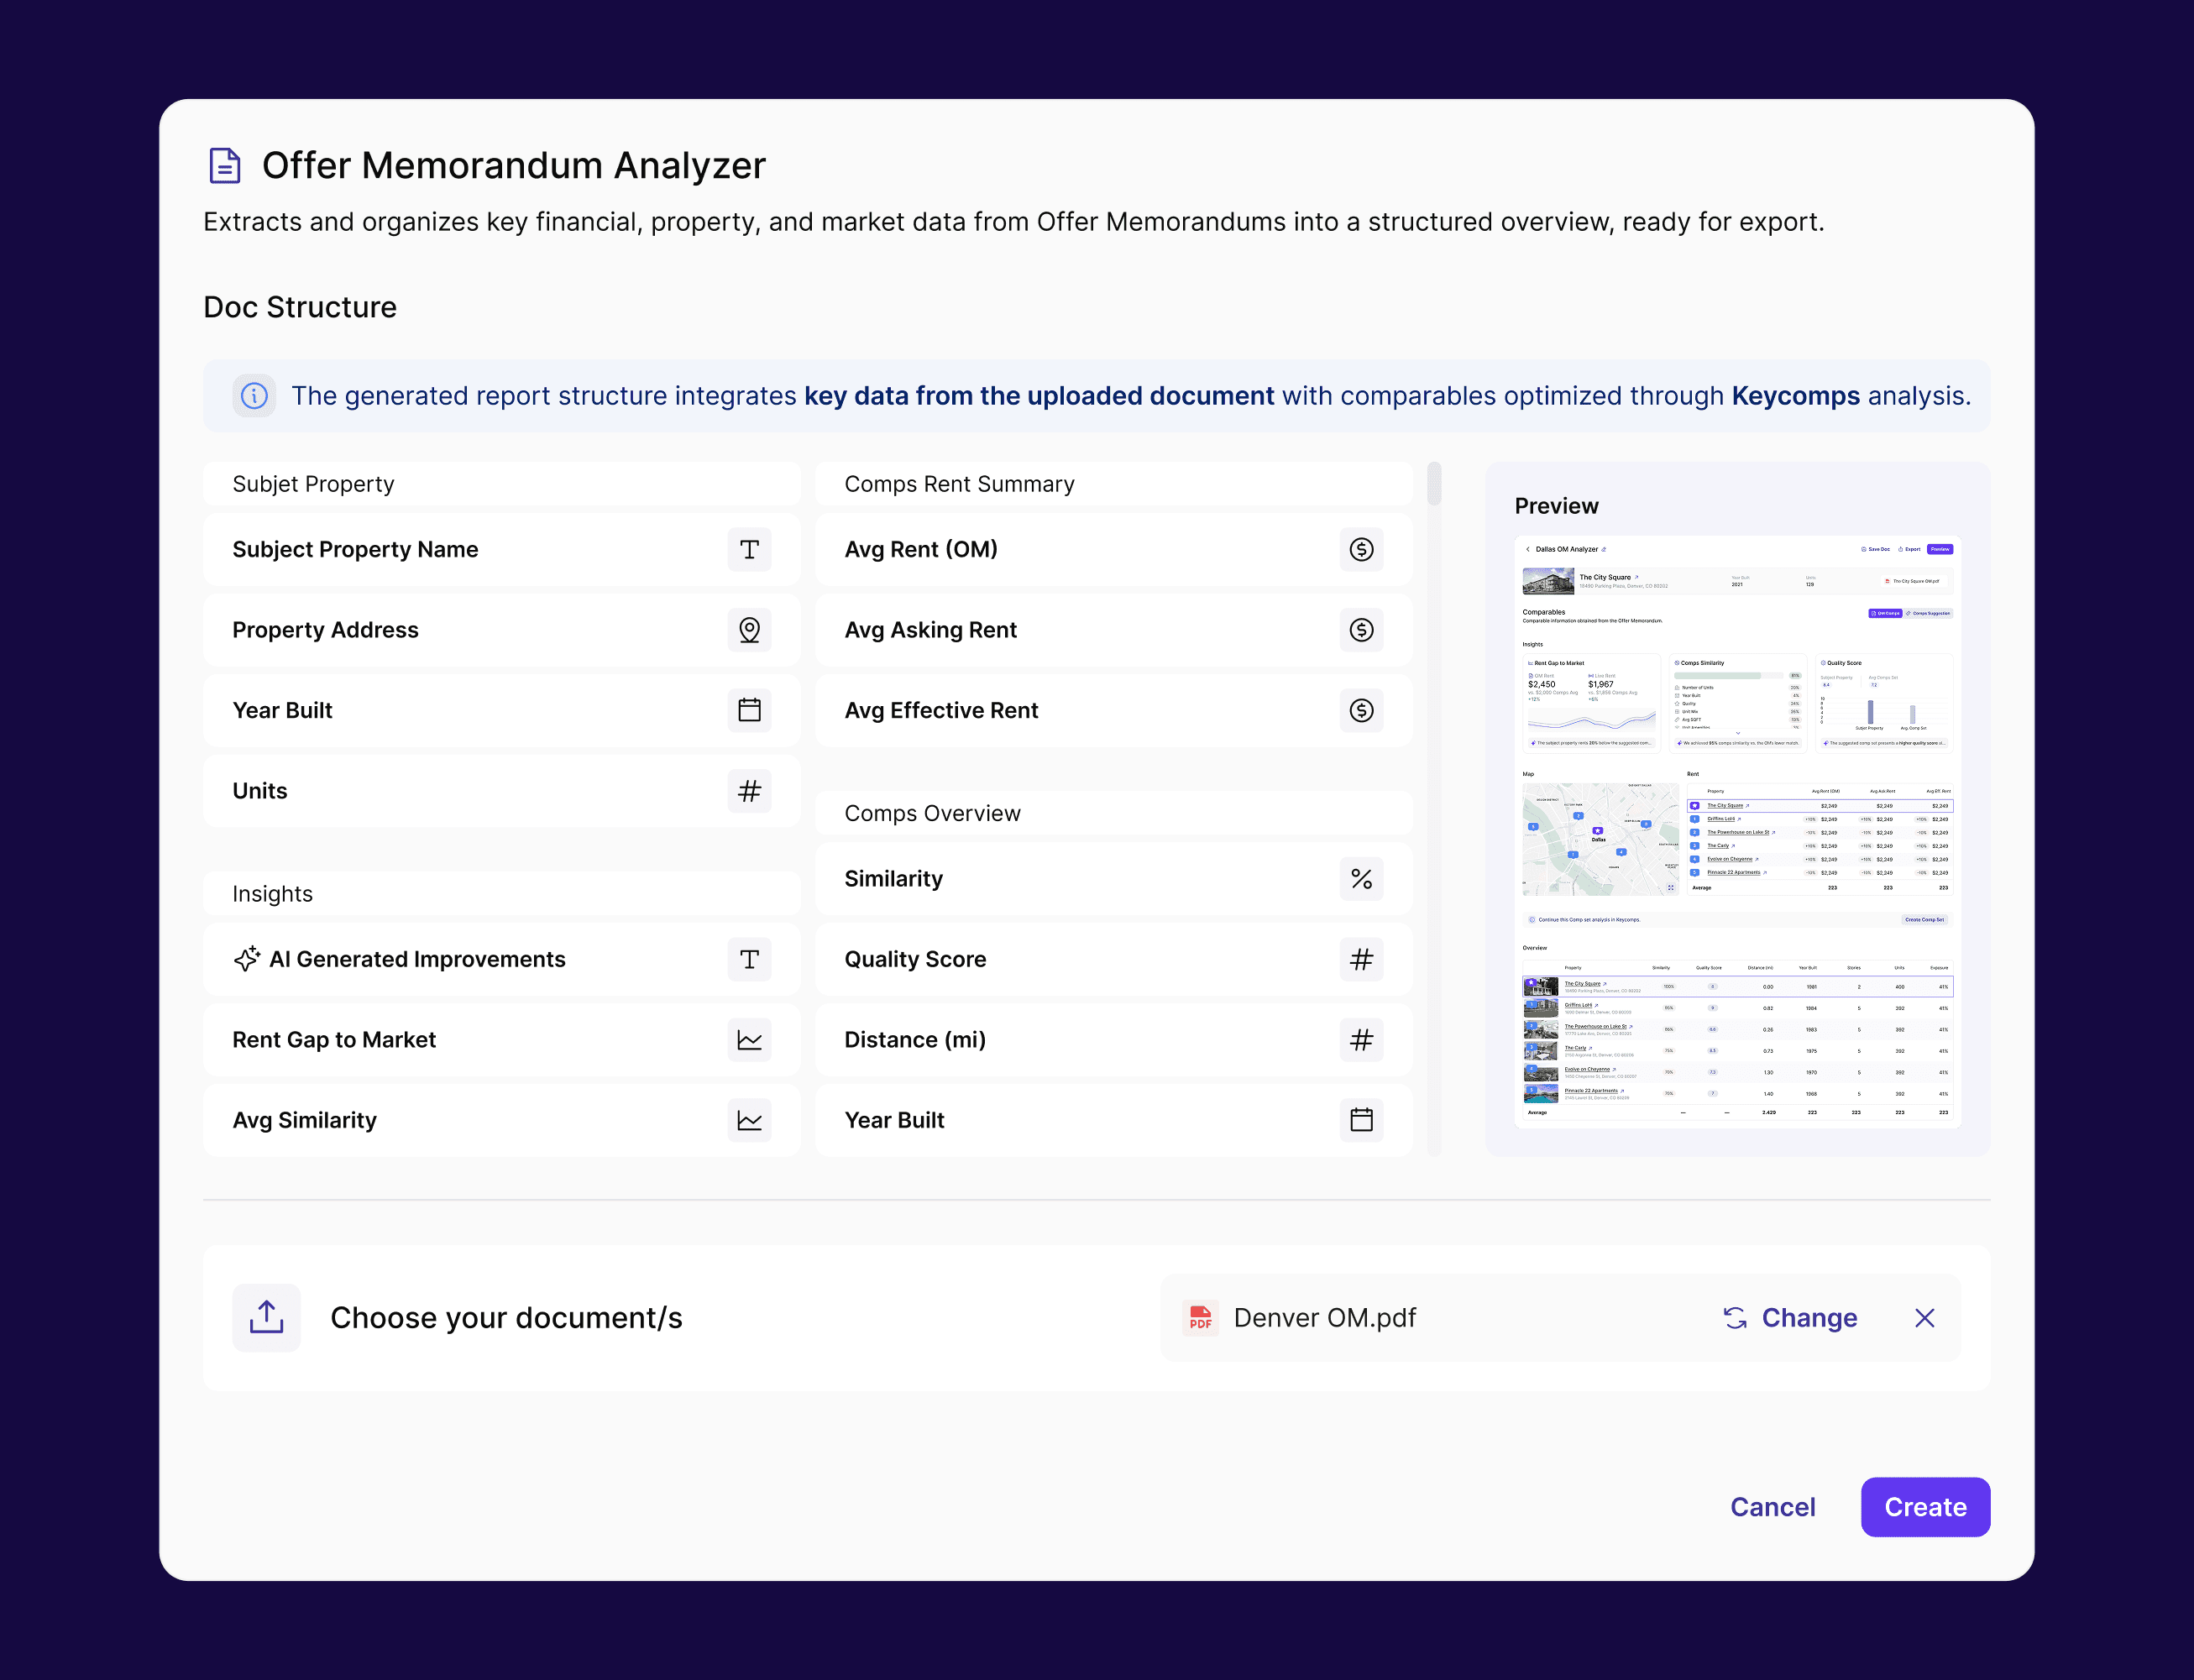This screenshot has width=2194, height=1680.
Task: Click dollar icon for Avg Rent (OM)
Action: coord(1361,549)
